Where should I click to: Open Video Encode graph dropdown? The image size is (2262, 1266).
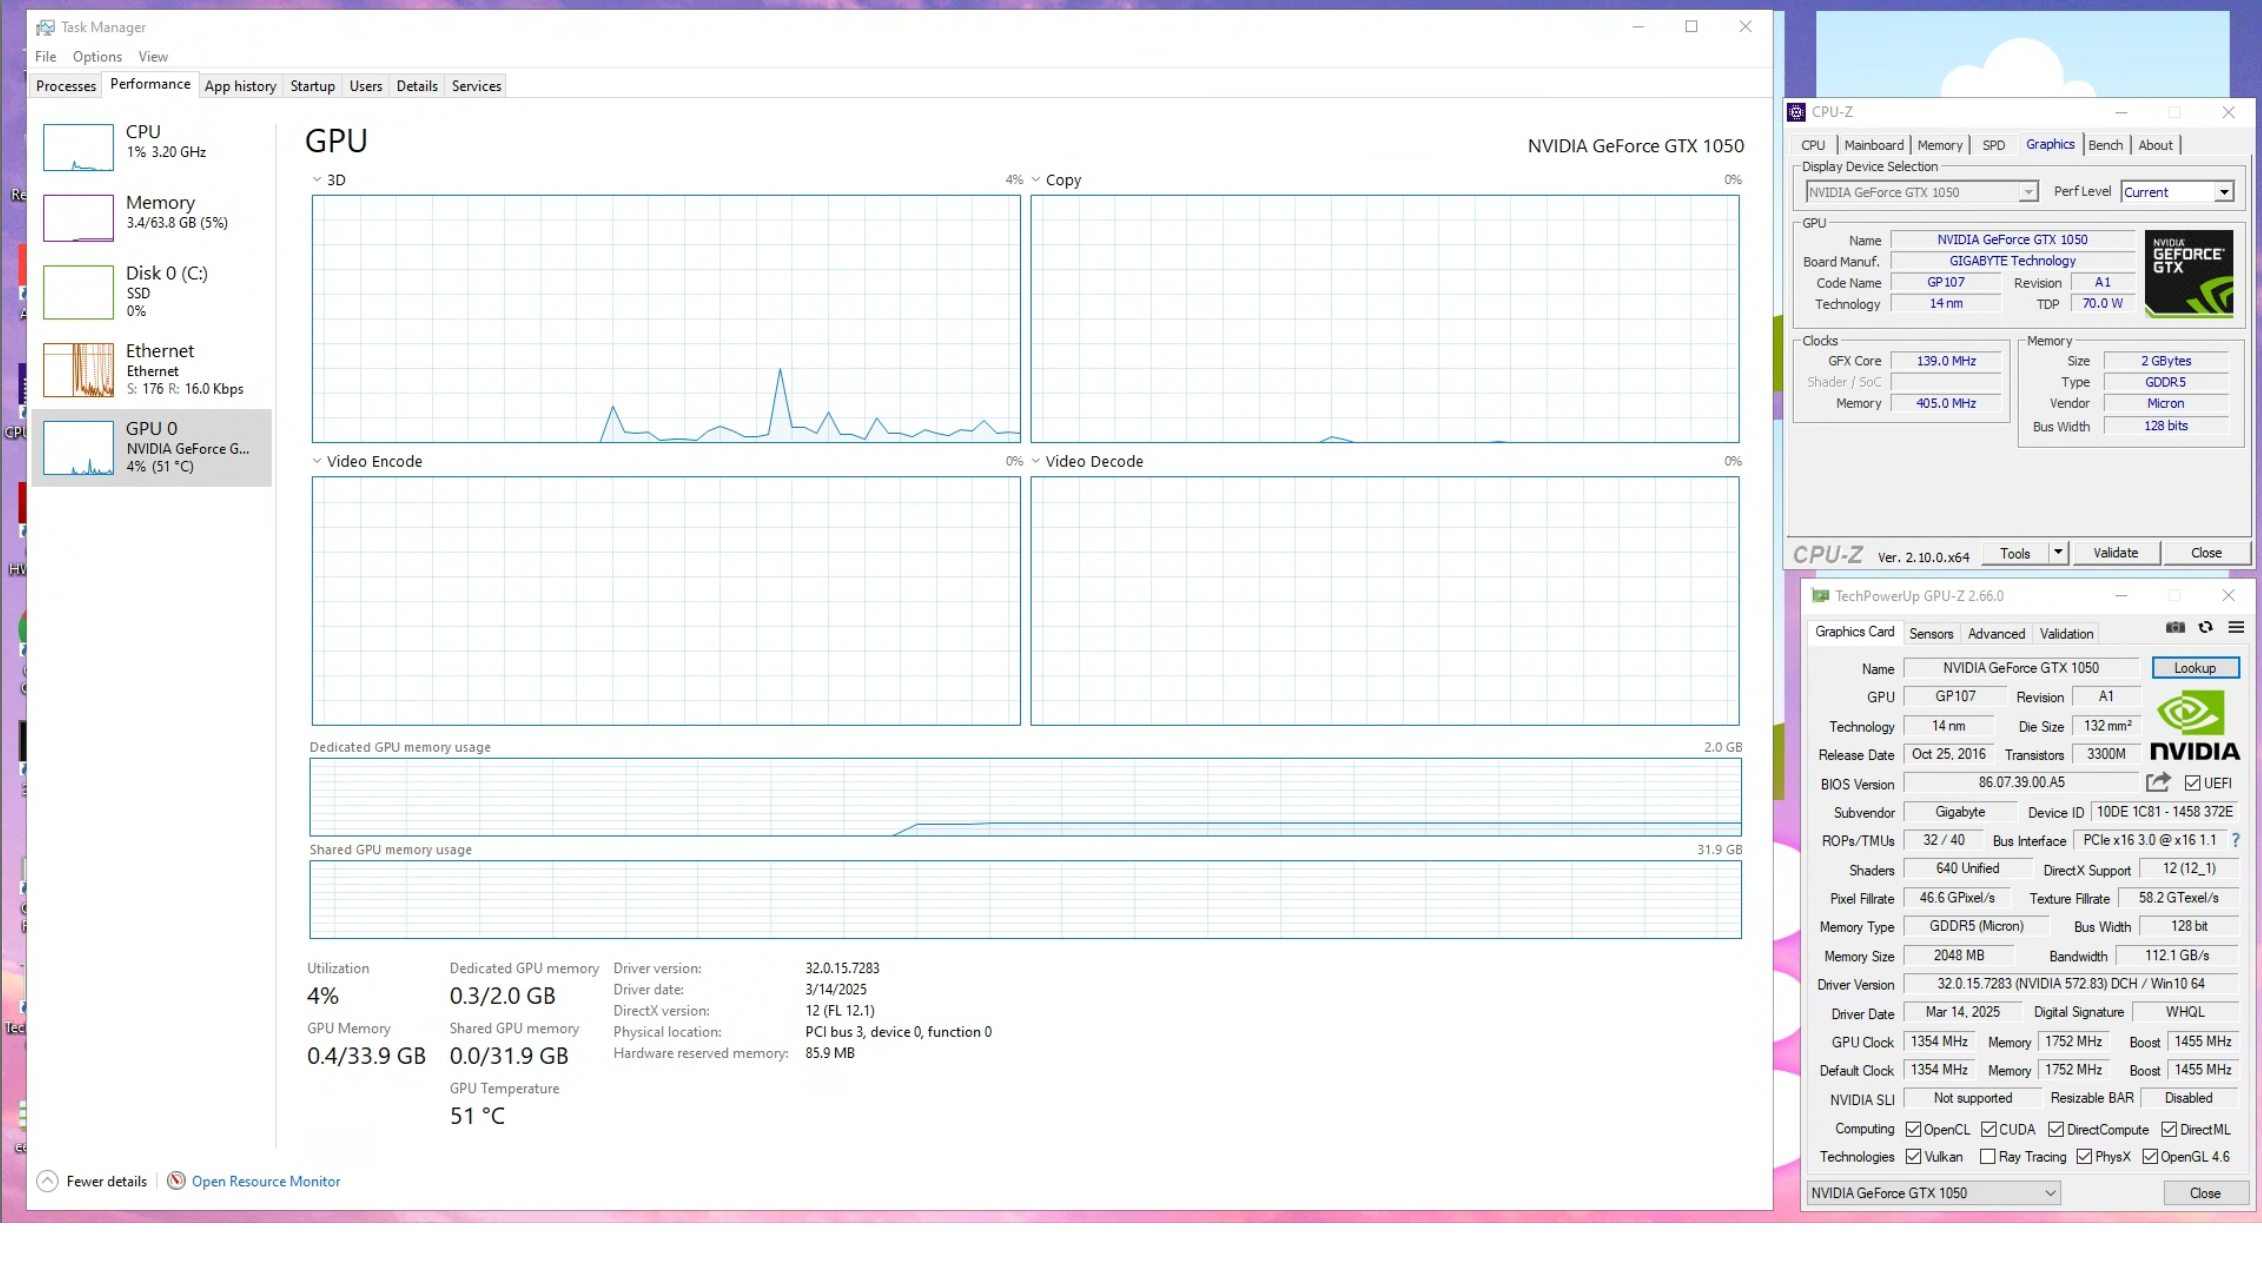tap(317, 461)
